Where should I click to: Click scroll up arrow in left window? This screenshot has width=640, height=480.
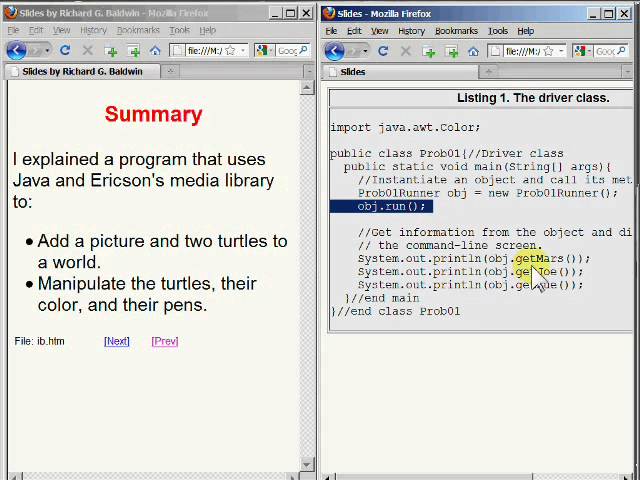307,87
